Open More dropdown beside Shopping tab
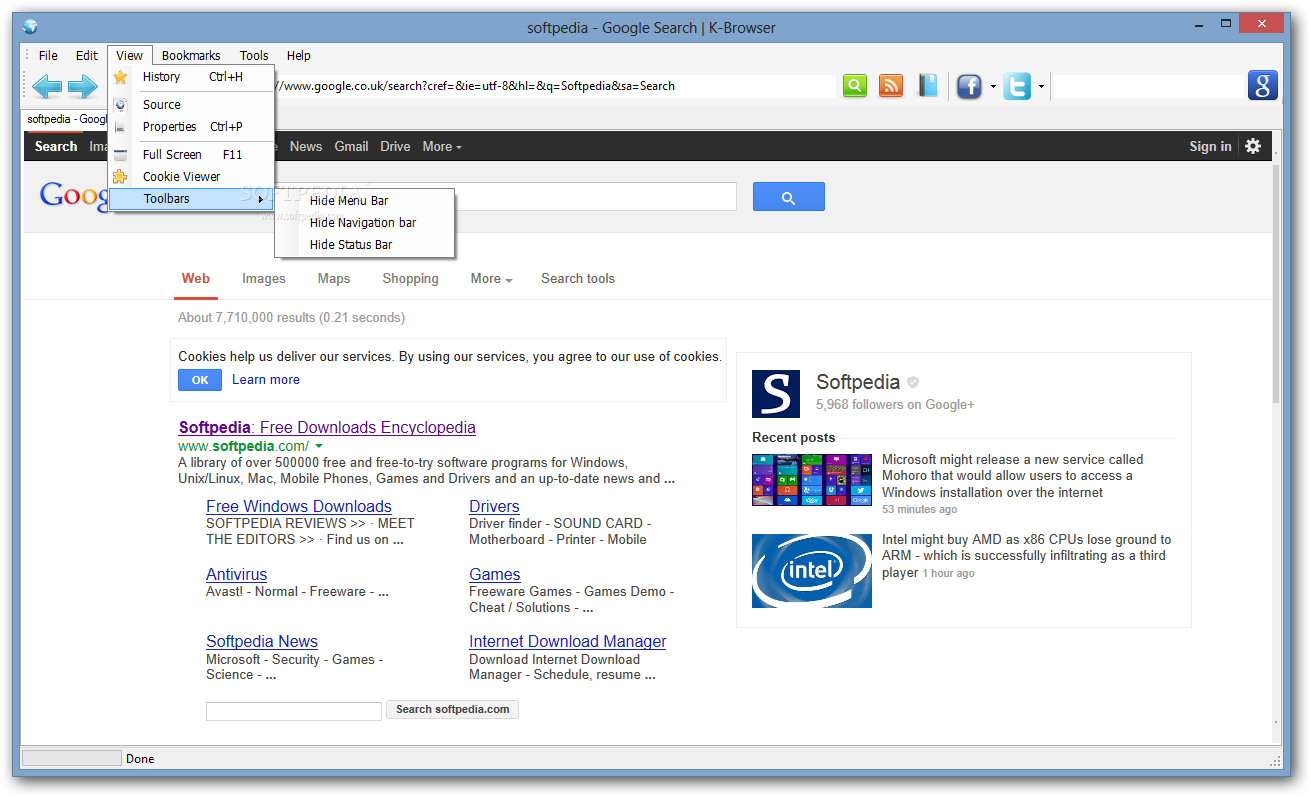This screenshot has height=797, width=1311. (491, 279)
